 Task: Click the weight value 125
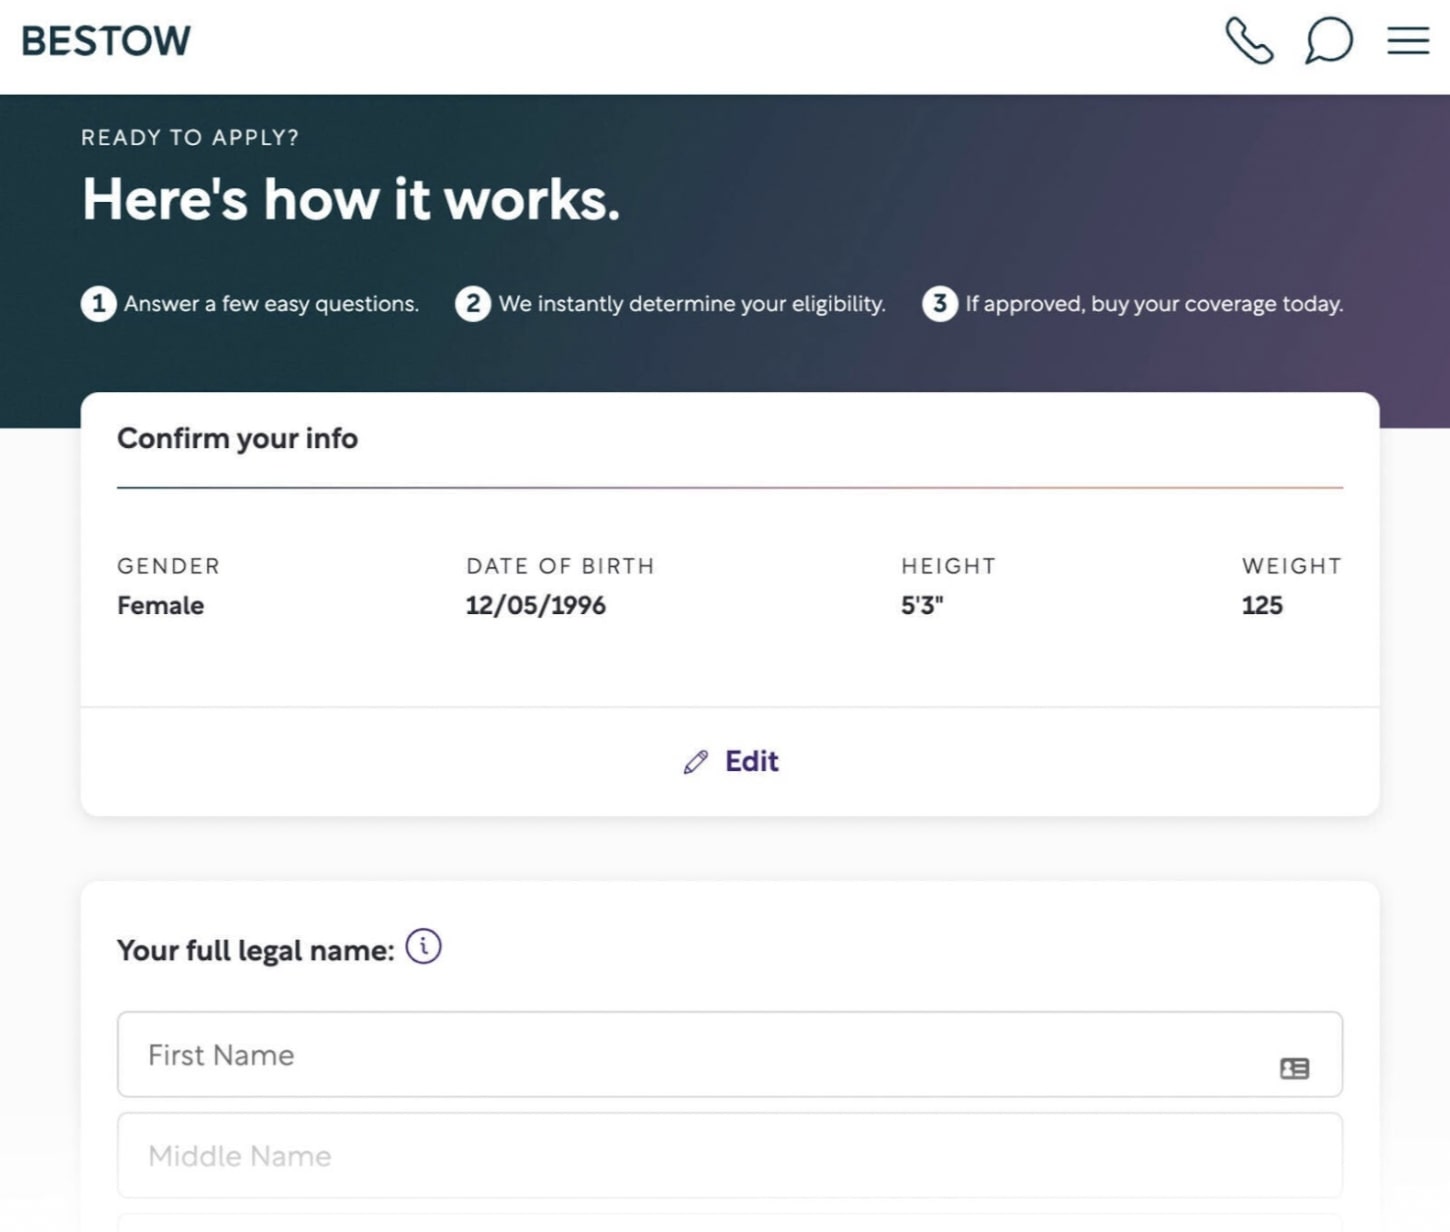point(1261,606)
